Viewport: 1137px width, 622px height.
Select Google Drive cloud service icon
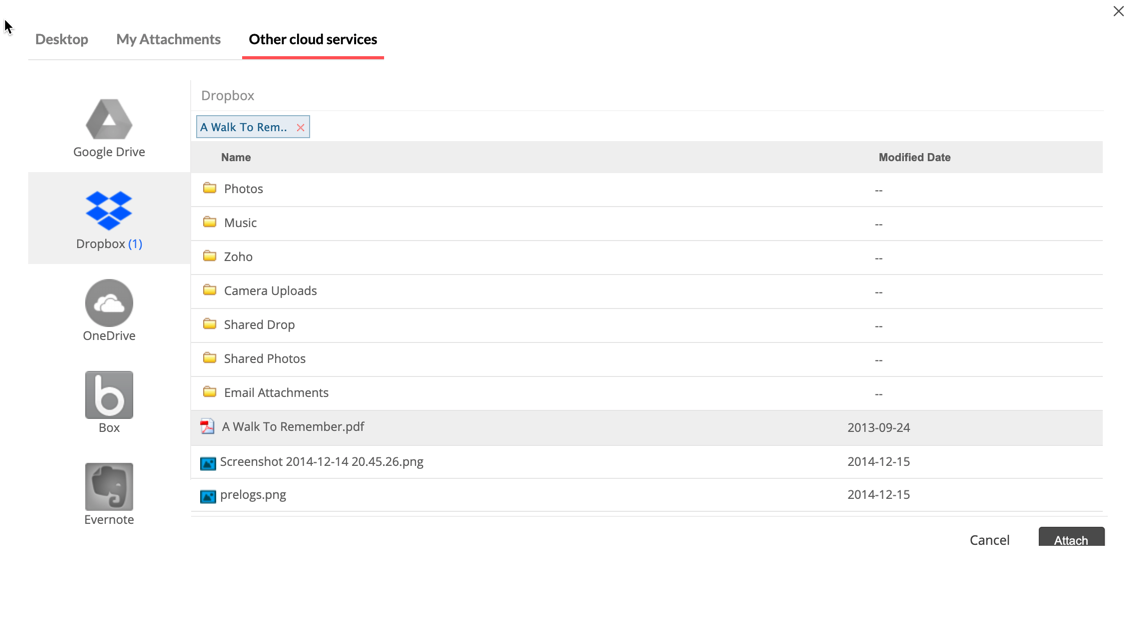click(109, 120)
